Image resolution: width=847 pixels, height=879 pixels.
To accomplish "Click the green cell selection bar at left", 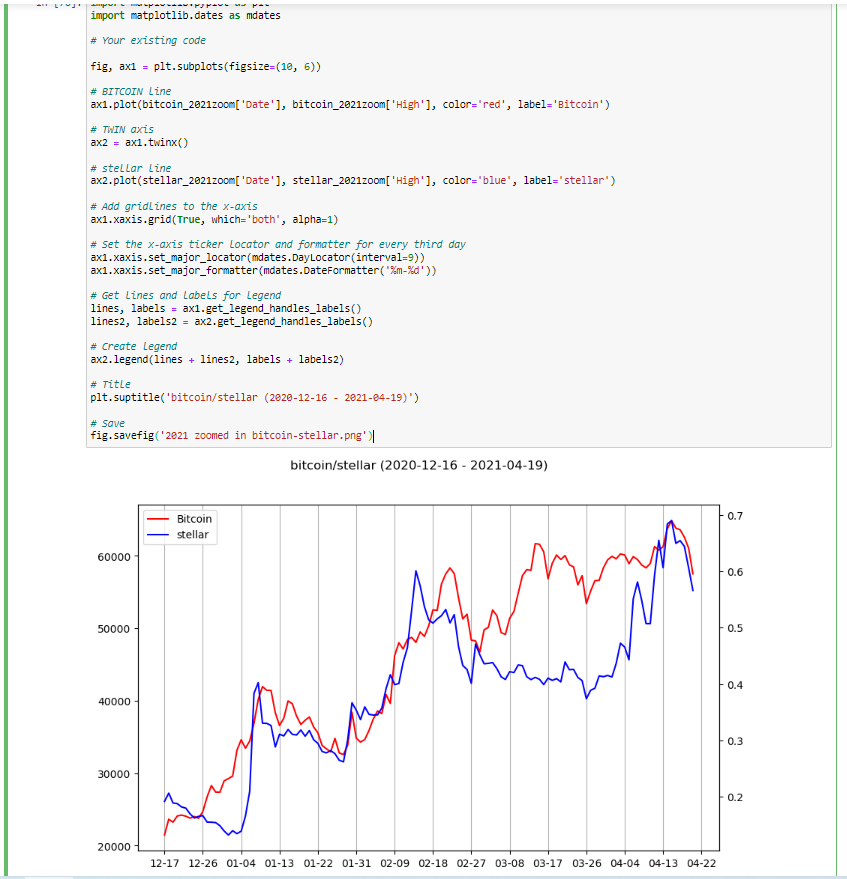I will point(7,440).
